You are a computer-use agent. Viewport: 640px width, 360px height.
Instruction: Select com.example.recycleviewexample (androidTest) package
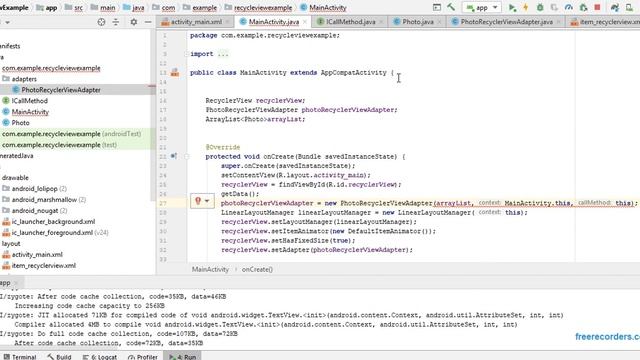pyautogui.click(x=71, y=134)
